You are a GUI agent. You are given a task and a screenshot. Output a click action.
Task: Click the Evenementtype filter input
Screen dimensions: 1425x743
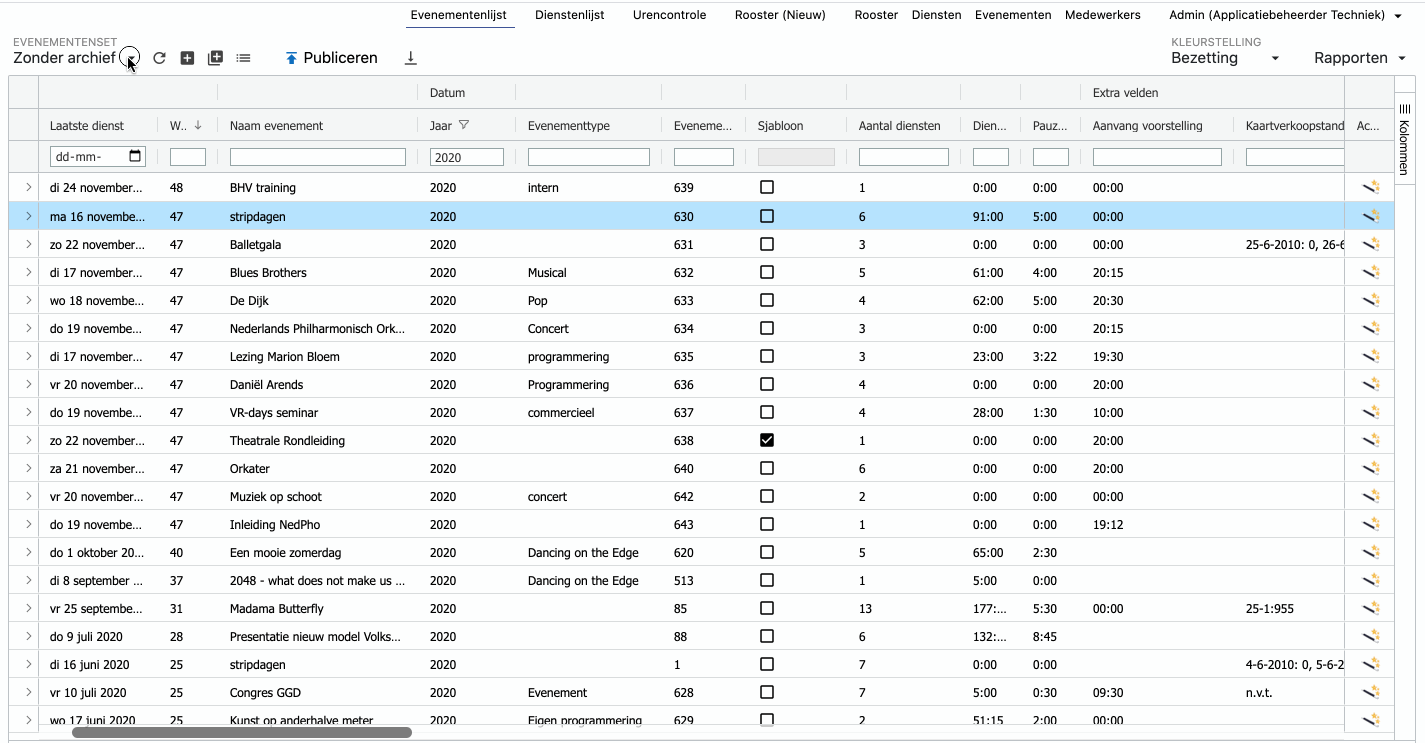tap(589, 157)
